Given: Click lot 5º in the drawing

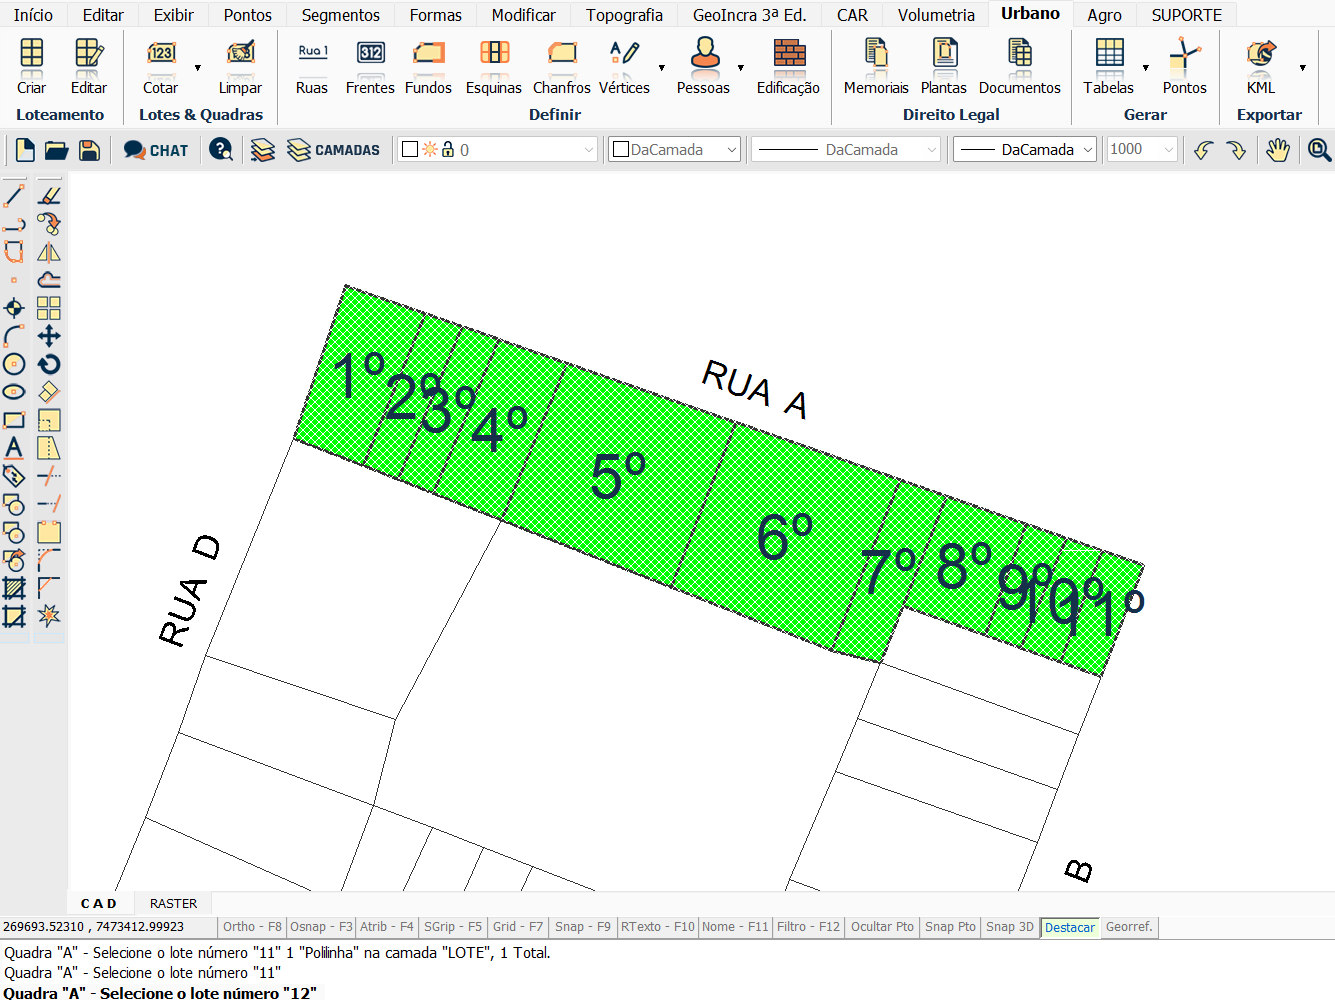Looking at the screenshot, I should 618,476.
